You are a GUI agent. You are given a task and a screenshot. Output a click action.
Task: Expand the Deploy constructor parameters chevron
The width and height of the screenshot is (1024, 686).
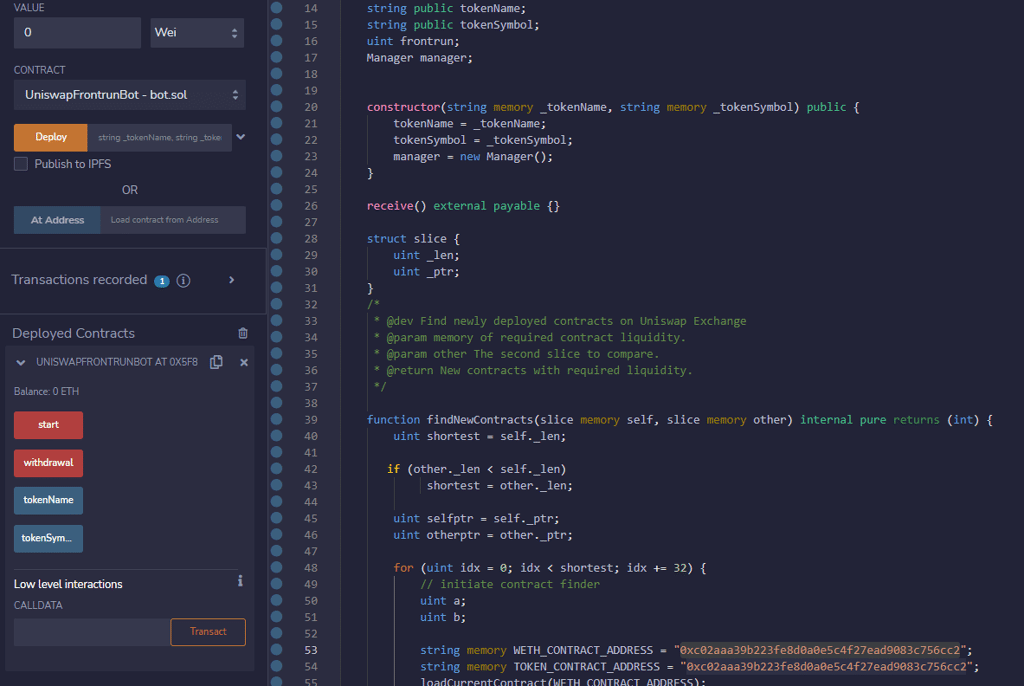(x=241, y=137)
